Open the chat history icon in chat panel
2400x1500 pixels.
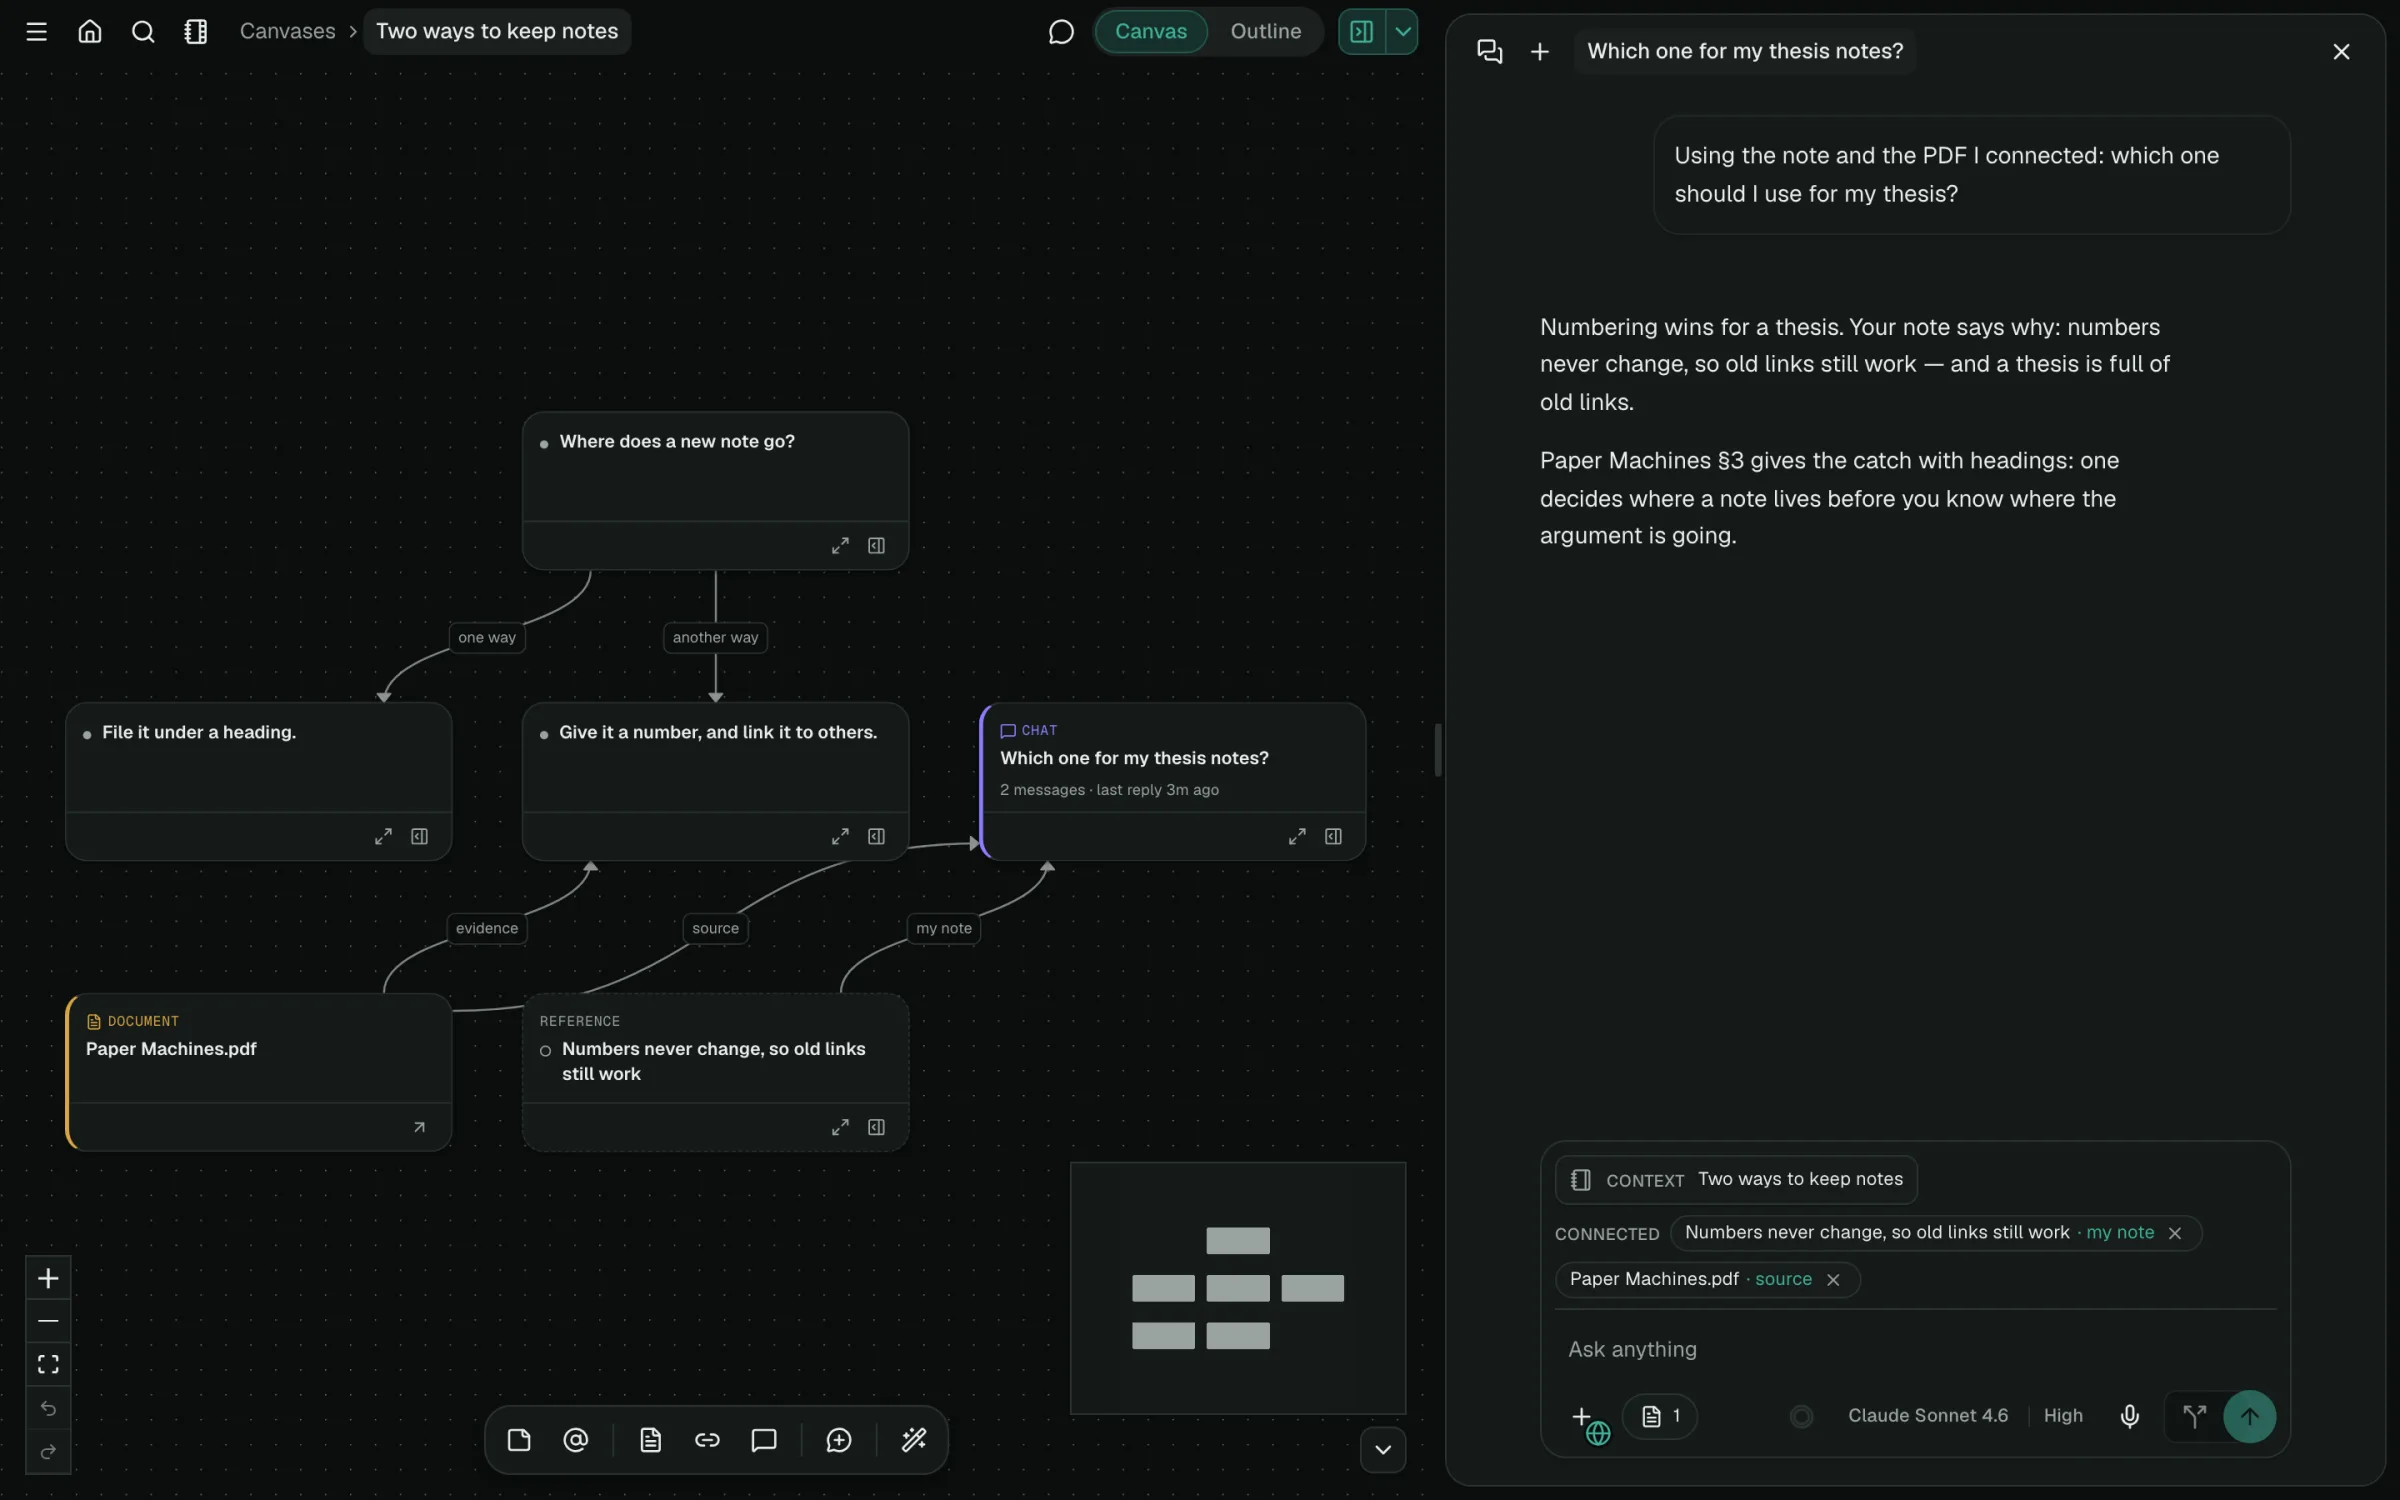[x=1489, y=51]
